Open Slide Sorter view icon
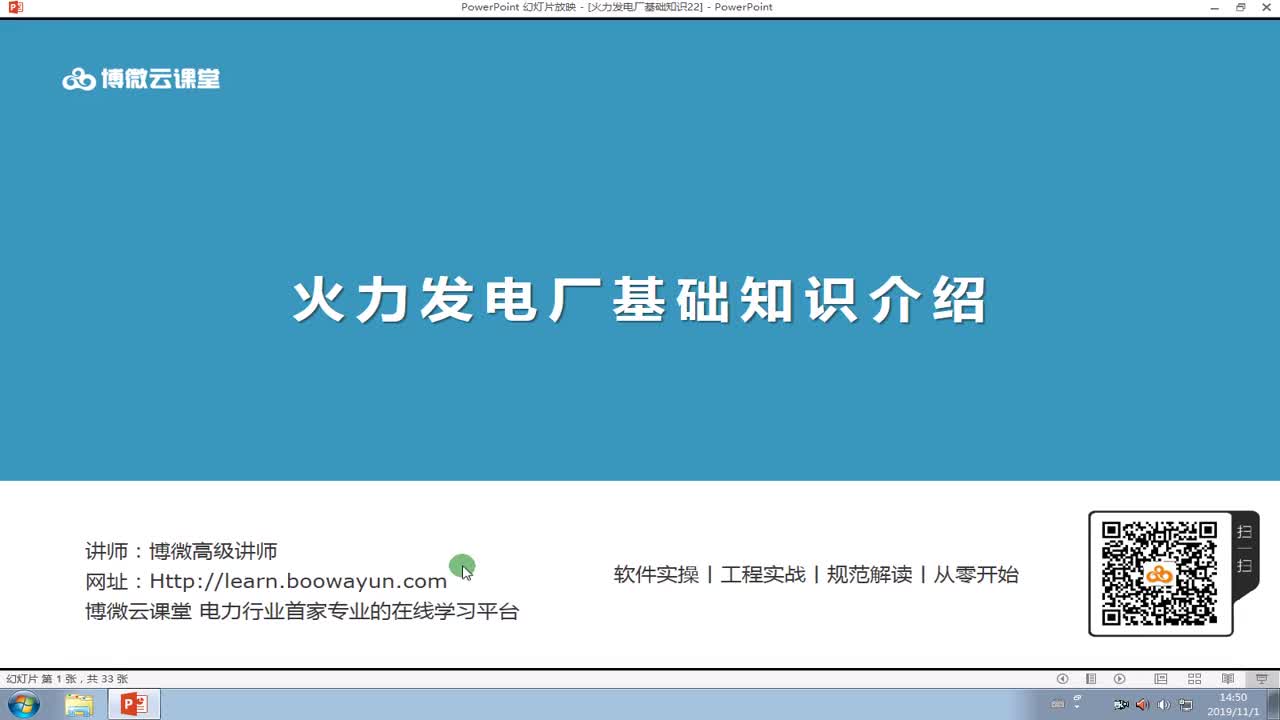 pos(1194,679)
